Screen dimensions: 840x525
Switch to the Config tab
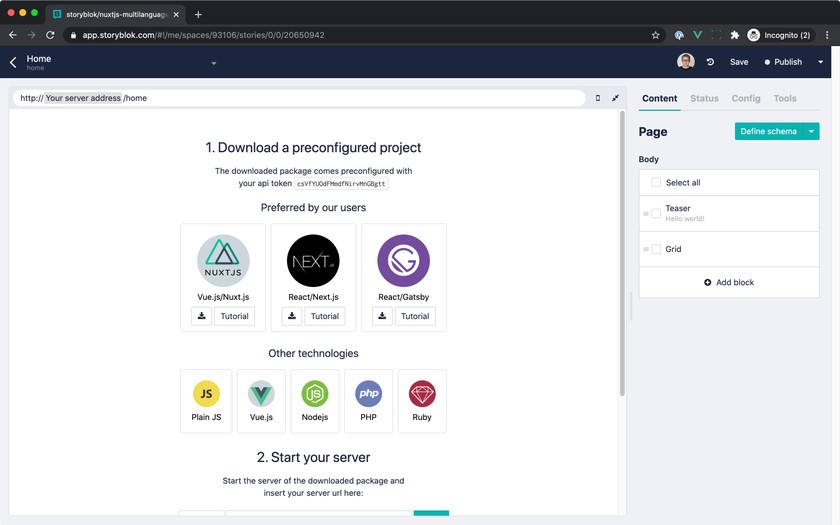(746, 99)
